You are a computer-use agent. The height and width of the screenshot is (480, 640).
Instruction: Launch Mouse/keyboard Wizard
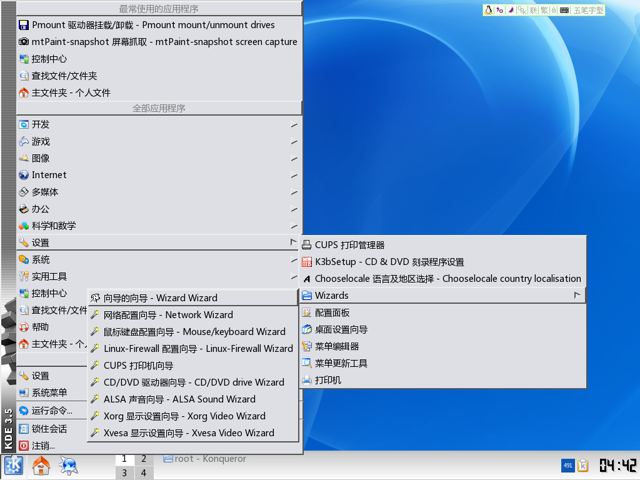click(193, 331)
